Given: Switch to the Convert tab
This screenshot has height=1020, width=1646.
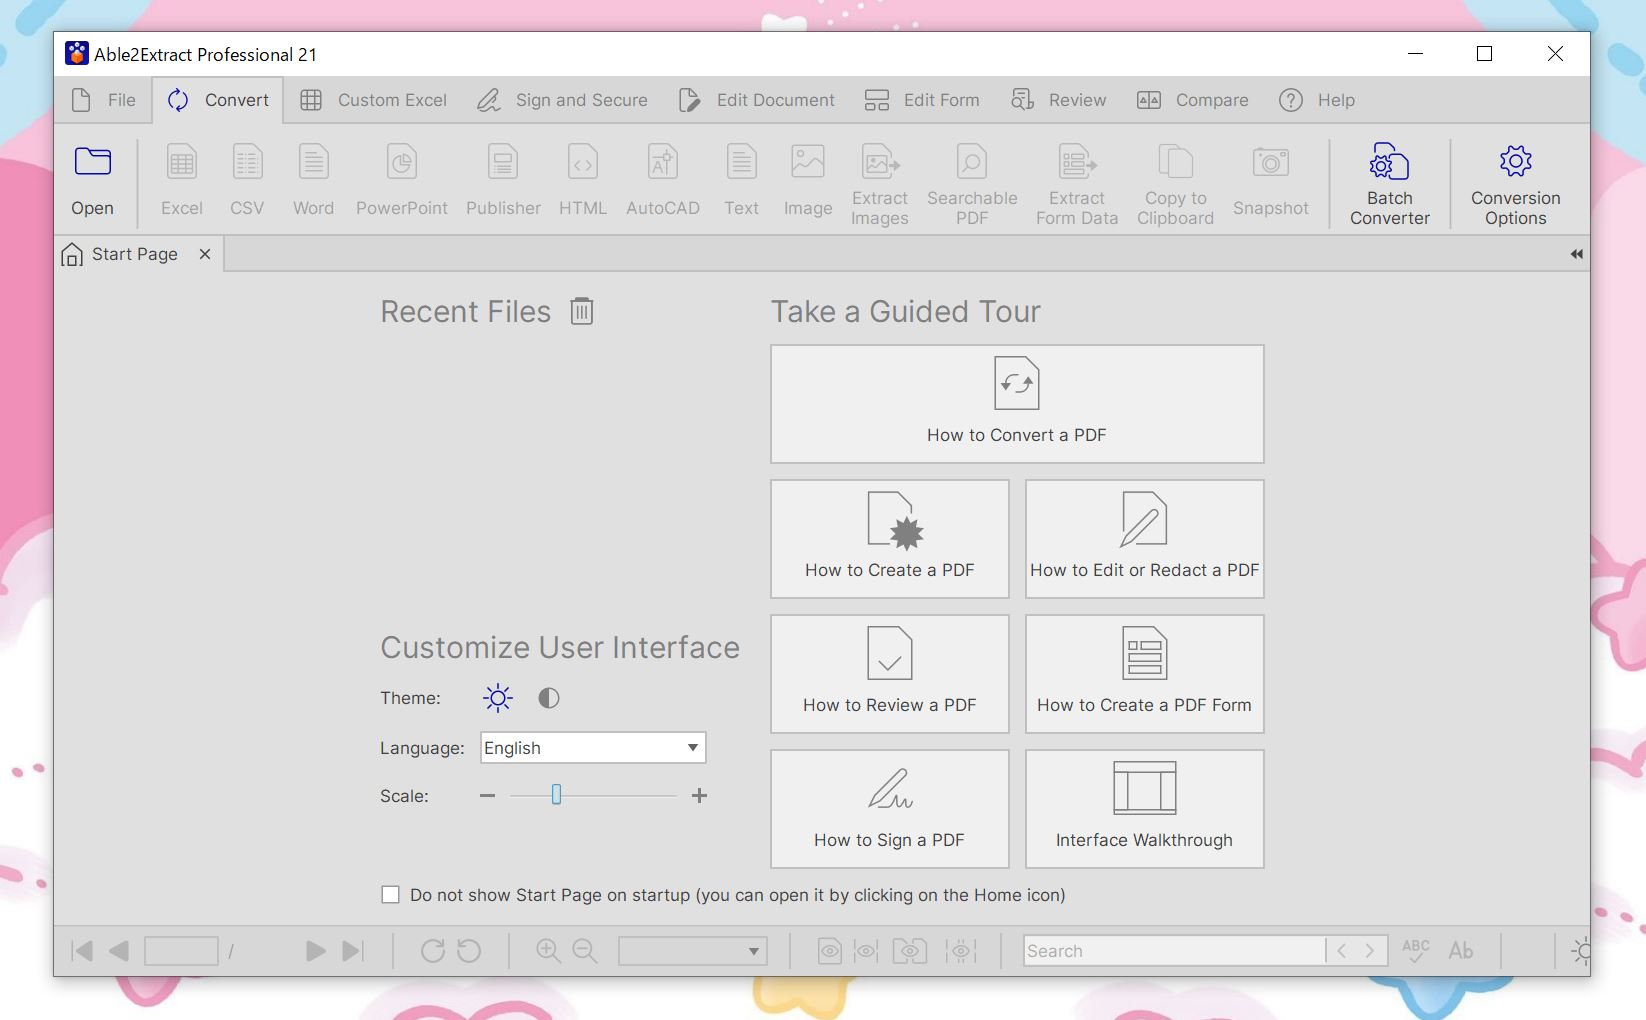Looking at the screenshot, I should 218,100.
